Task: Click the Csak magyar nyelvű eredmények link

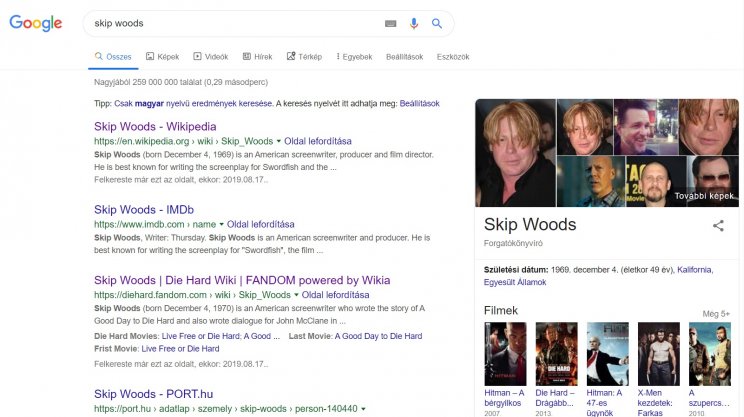Action: 193,103
